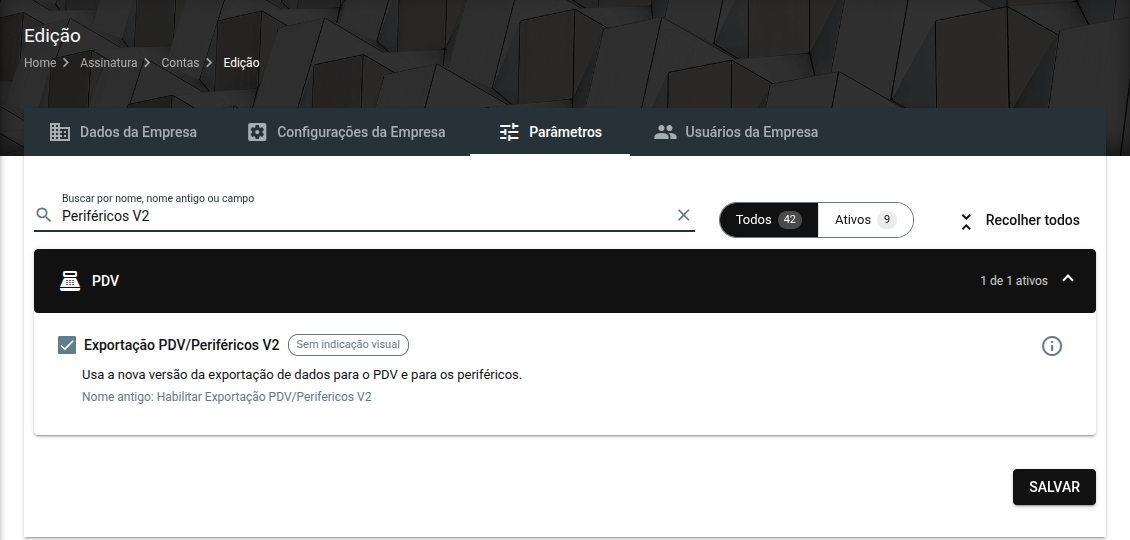
Task: Switch to the Ativos filter
Action: (866, 220)
